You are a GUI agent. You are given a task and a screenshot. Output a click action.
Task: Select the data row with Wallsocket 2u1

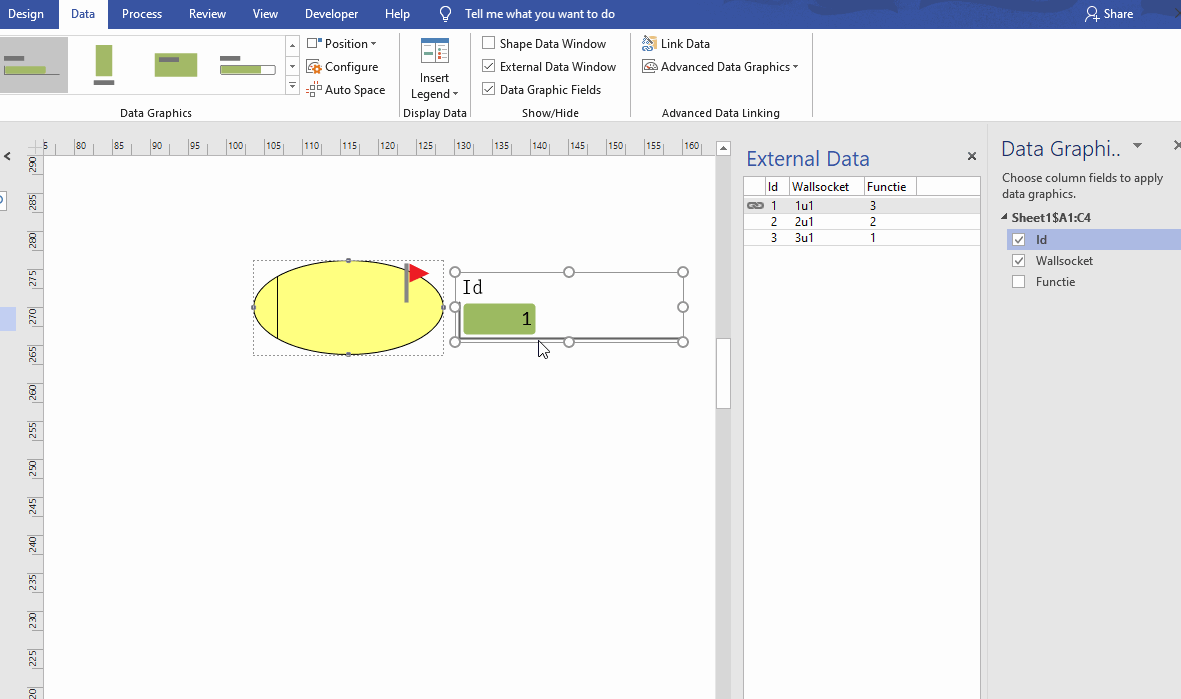tap(862, 221)
